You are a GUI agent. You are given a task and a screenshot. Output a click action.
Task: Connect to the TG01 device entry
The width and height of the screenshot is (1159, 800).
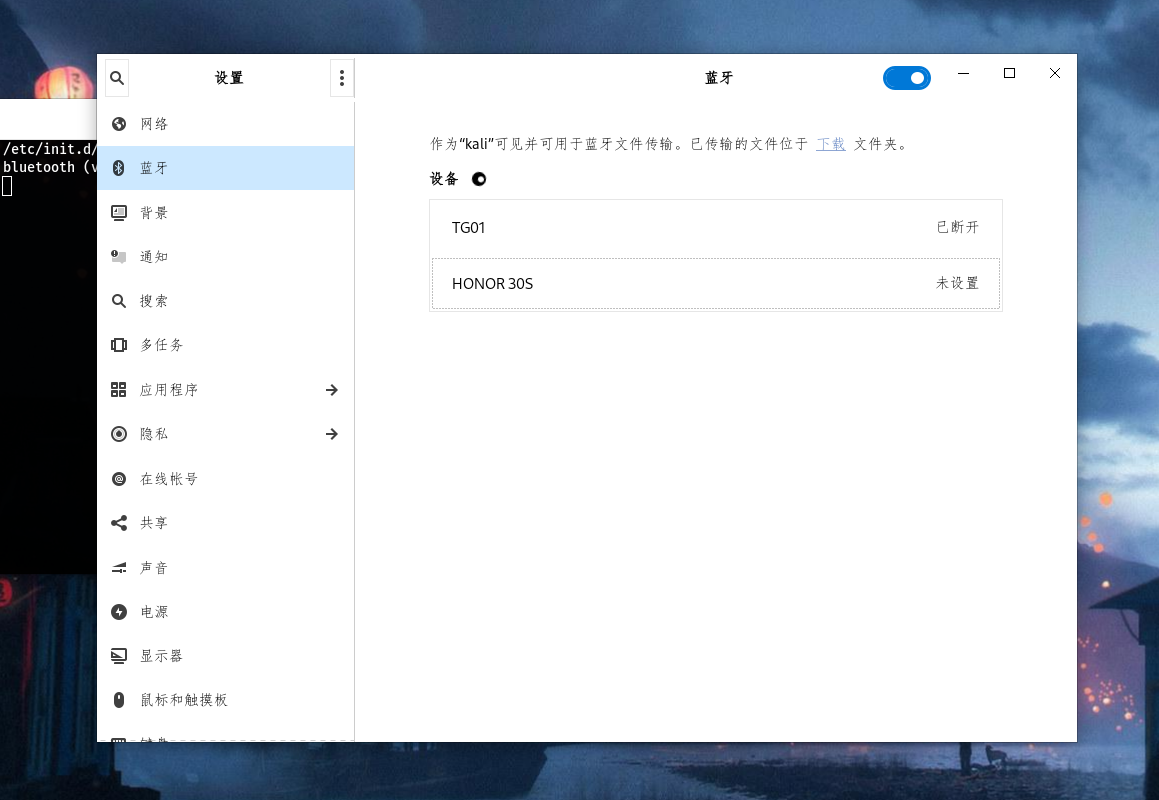click(716, 227)
